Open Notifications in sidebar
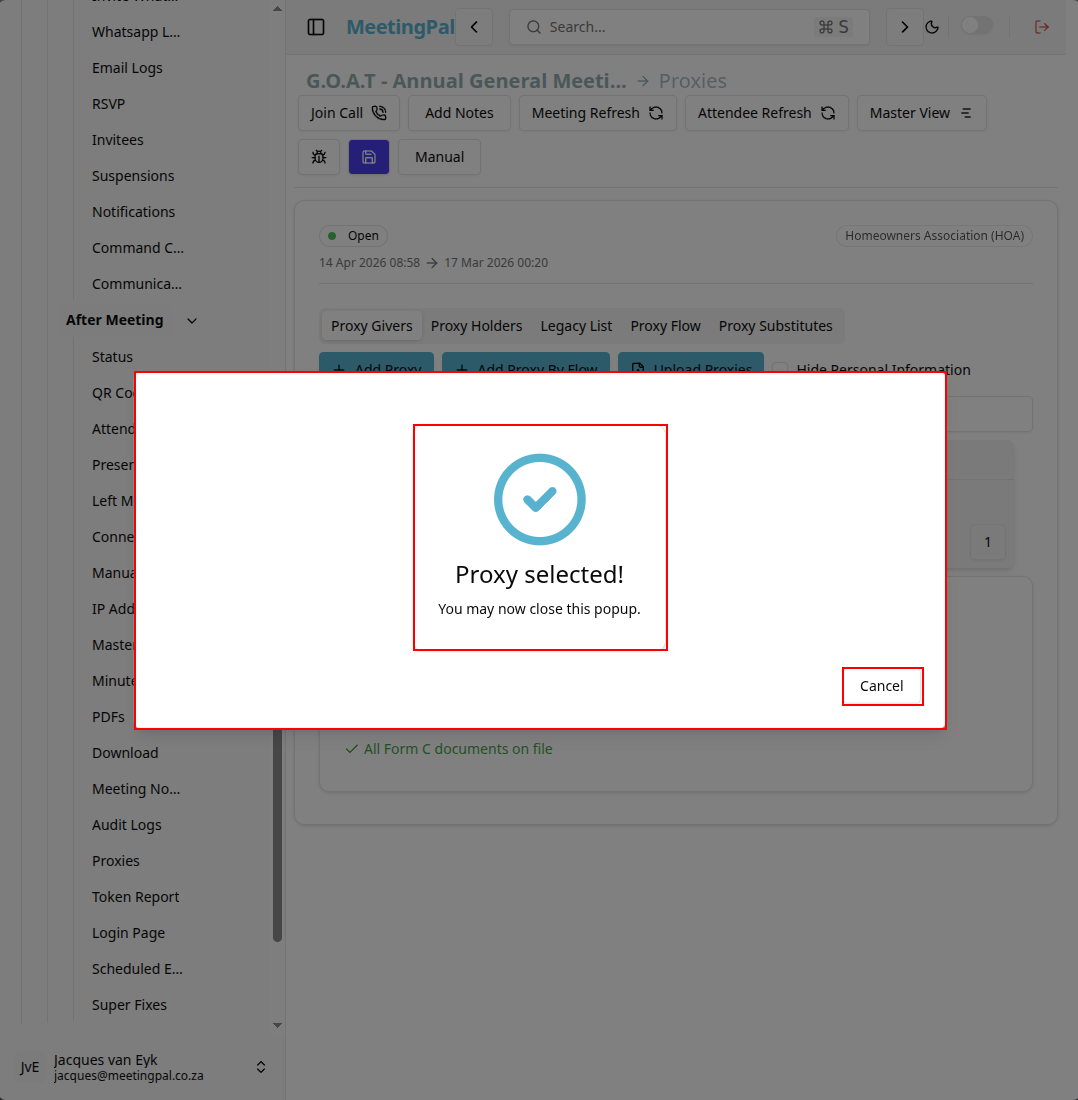1078x1100 pixels. (x=133, y=212)
